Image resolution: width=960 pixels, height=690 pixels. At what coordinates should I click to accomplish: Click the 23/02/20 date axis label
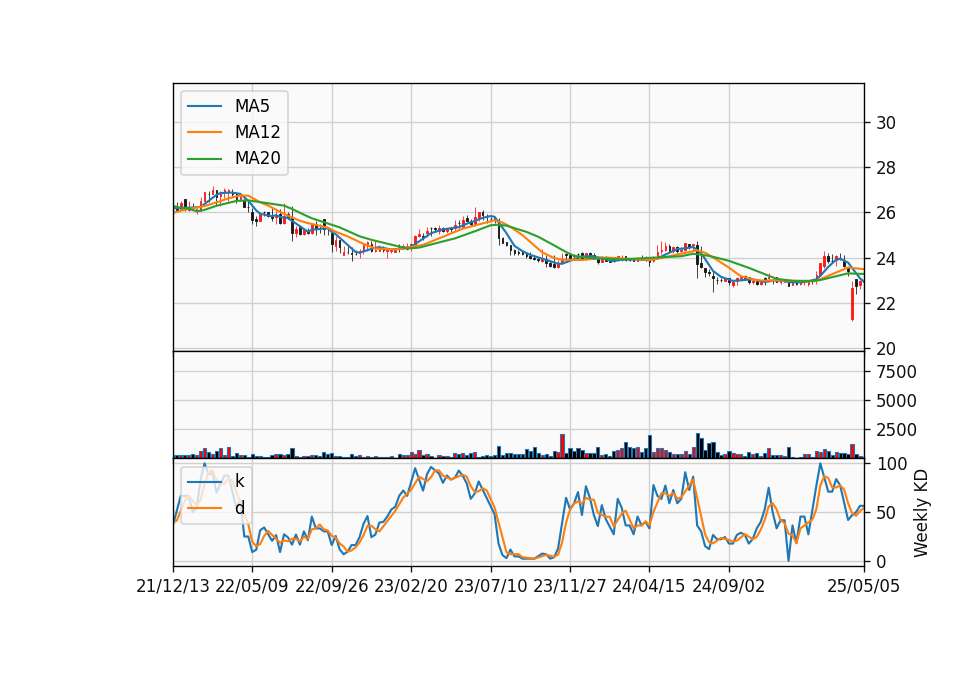[x=411, y=586]
